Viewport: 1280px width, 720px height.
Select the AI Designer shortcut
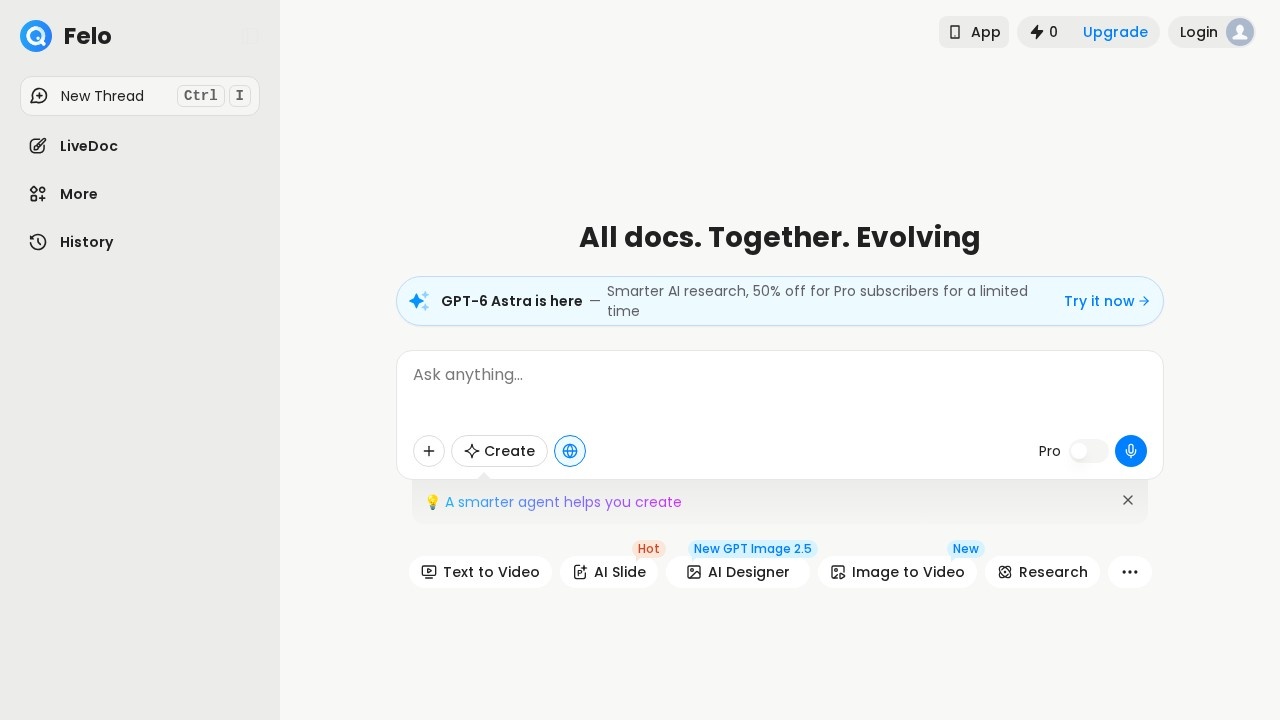click(x=738, y=572)
